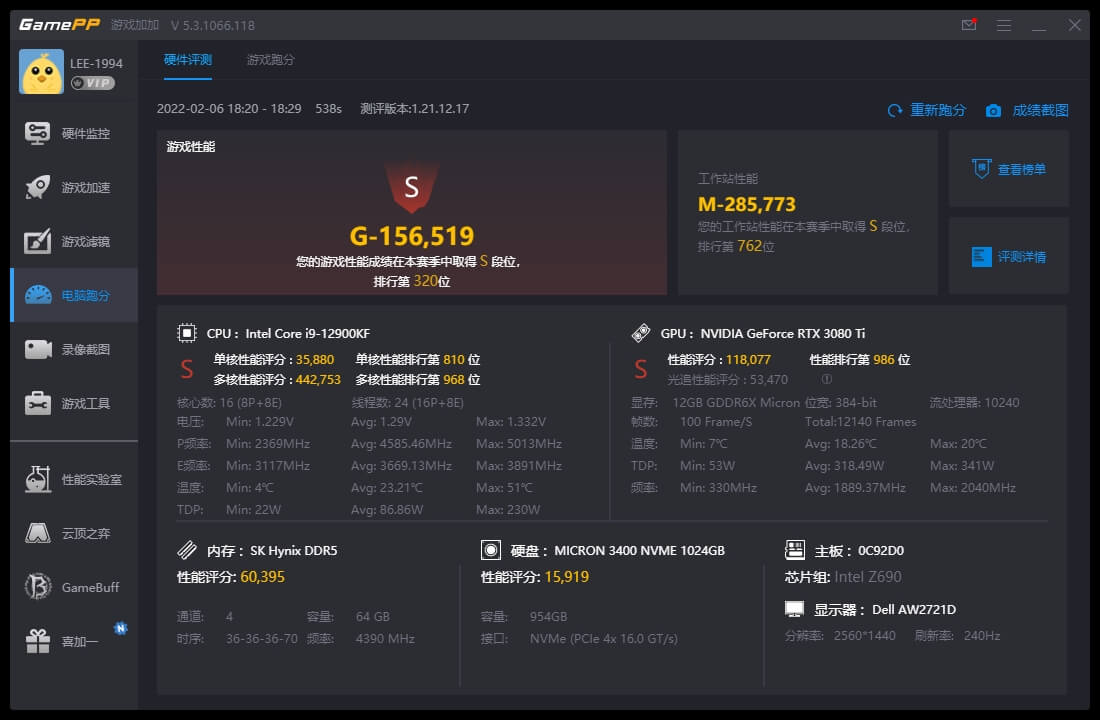This screenshot has width=1100, height=720.
Task: Click game score G-156,519
Action: (x=412, y=236)
